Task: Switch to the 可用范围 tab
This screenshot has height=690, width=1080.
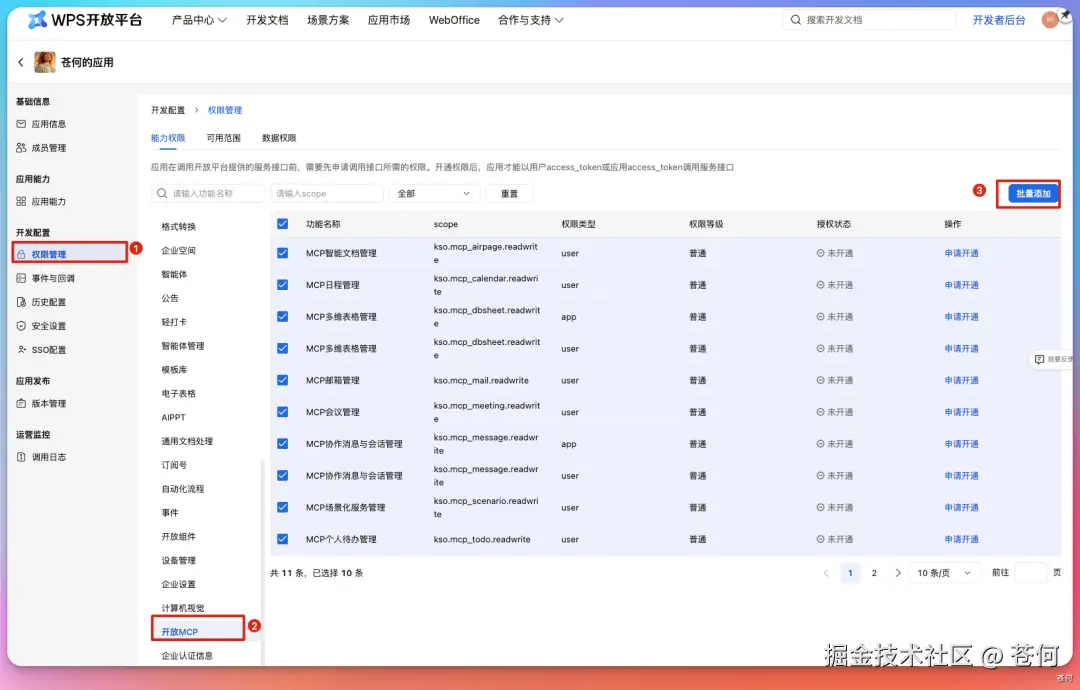Action: 224,138
